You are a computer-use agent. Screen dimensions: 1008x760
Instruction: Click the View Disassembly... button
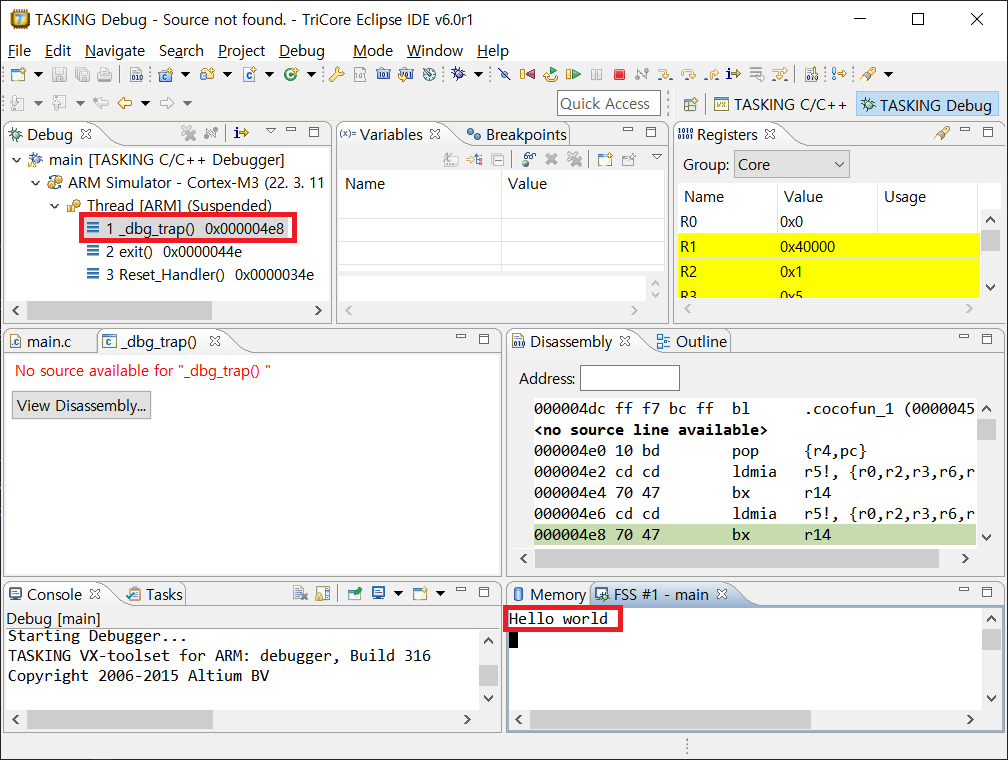point(82,406)
